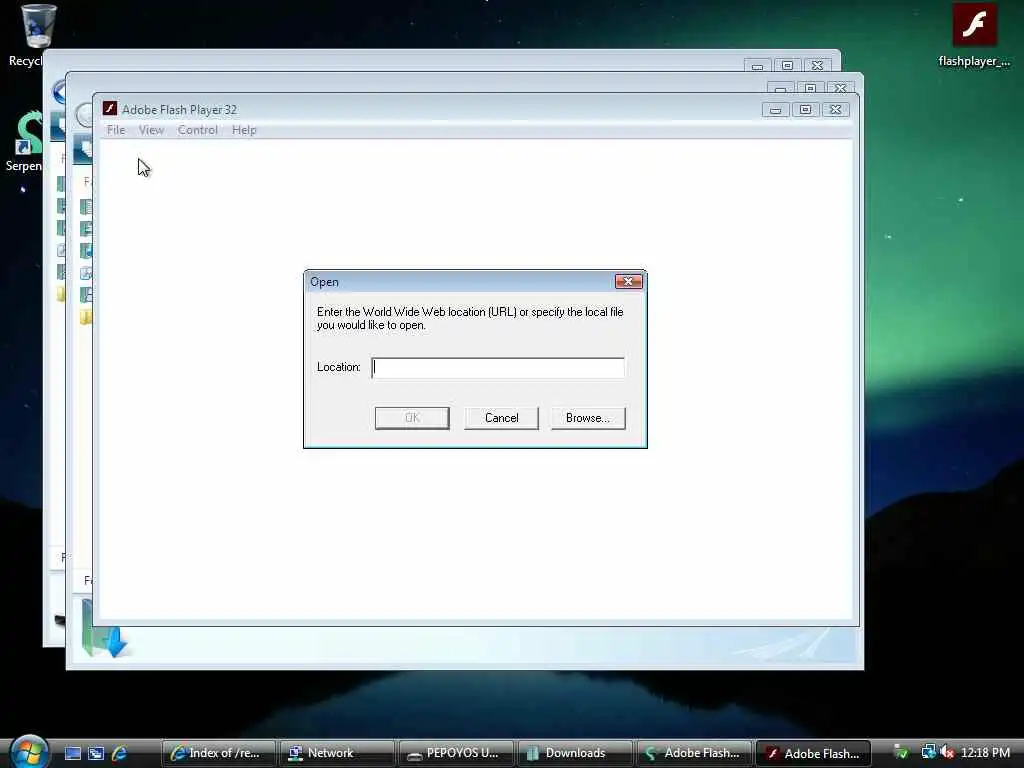
Task: Open the View menu in Flash Player
Action: [x=151, y=130]
